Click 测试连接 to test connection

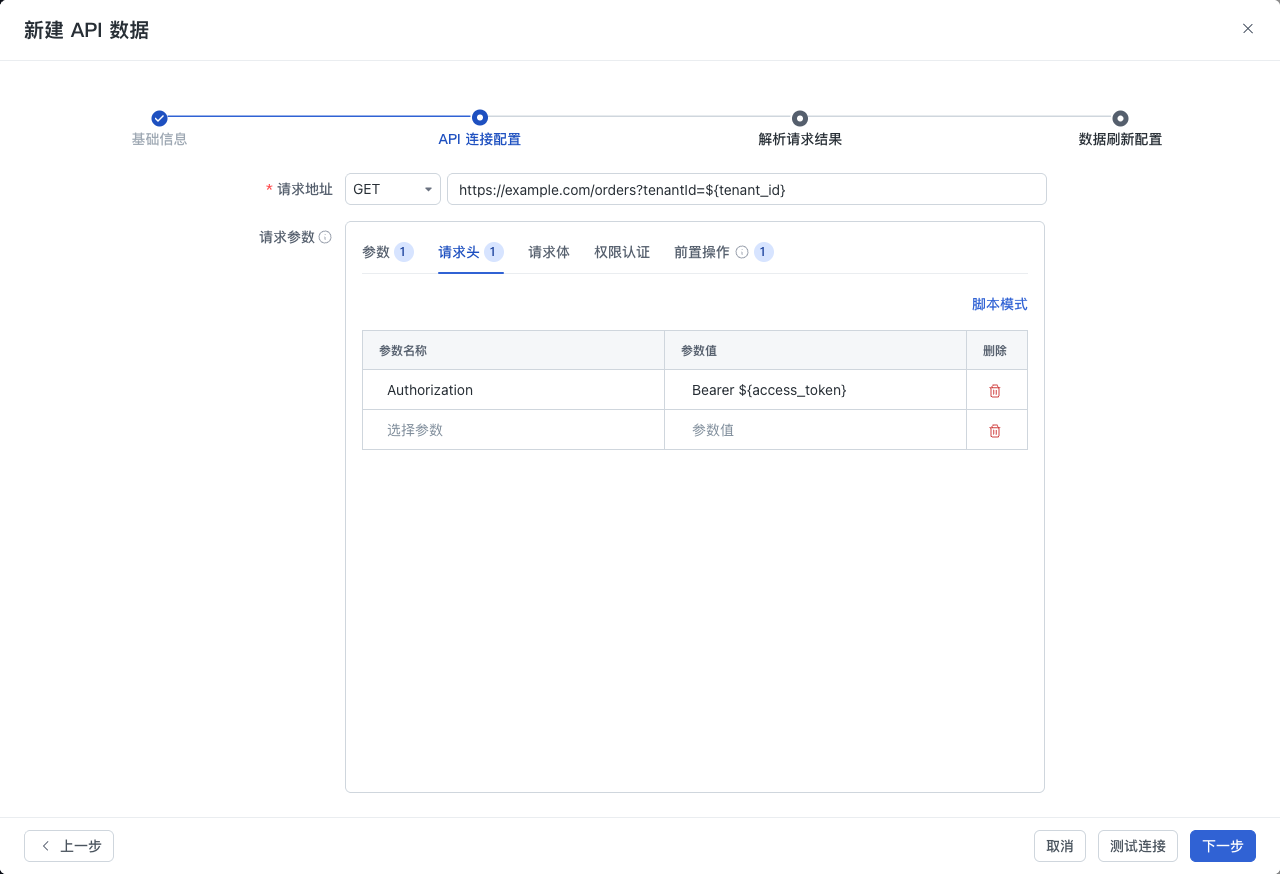[1138, 846]
